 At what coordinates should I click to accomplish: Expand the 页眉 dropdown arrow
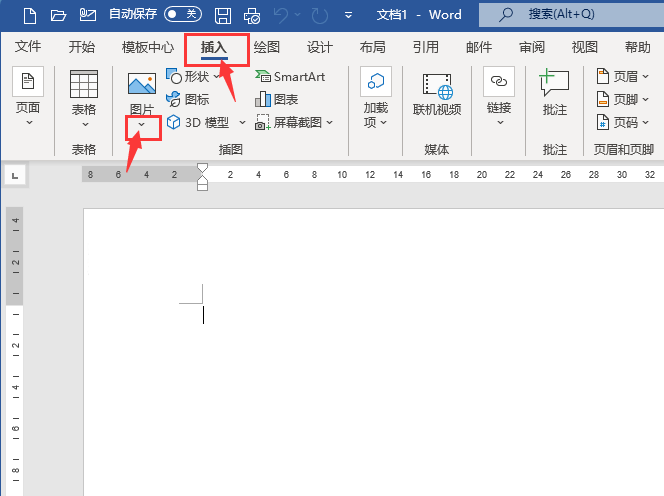pos(645,77)
